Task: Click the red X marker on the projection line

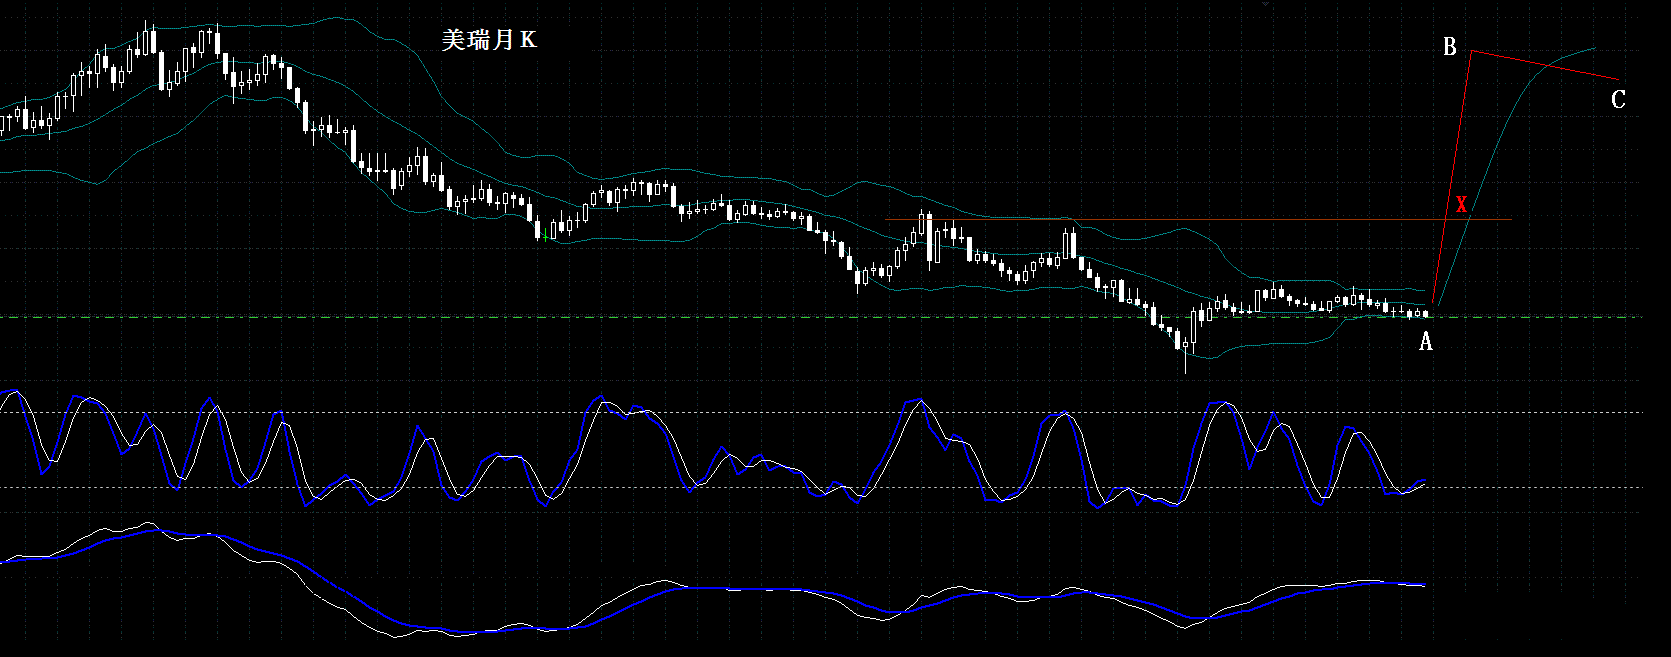Action: click(x=1461, y=203)
